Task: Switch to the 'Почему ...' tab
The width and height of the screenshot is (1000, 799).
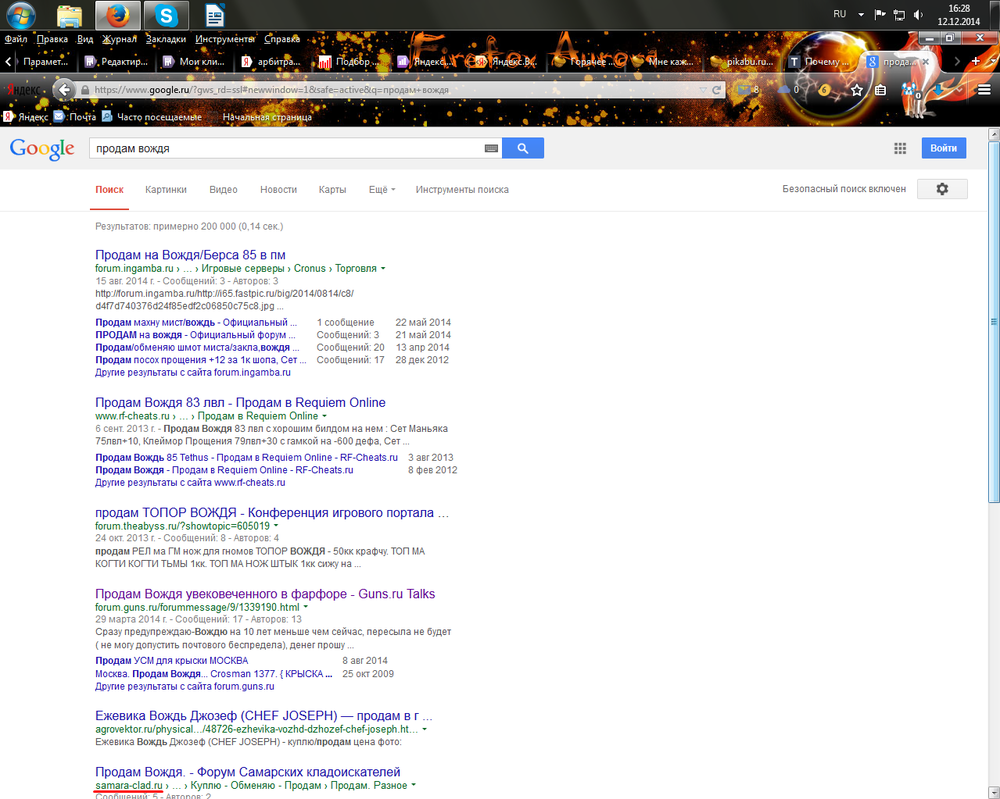Action: point(821,62)
